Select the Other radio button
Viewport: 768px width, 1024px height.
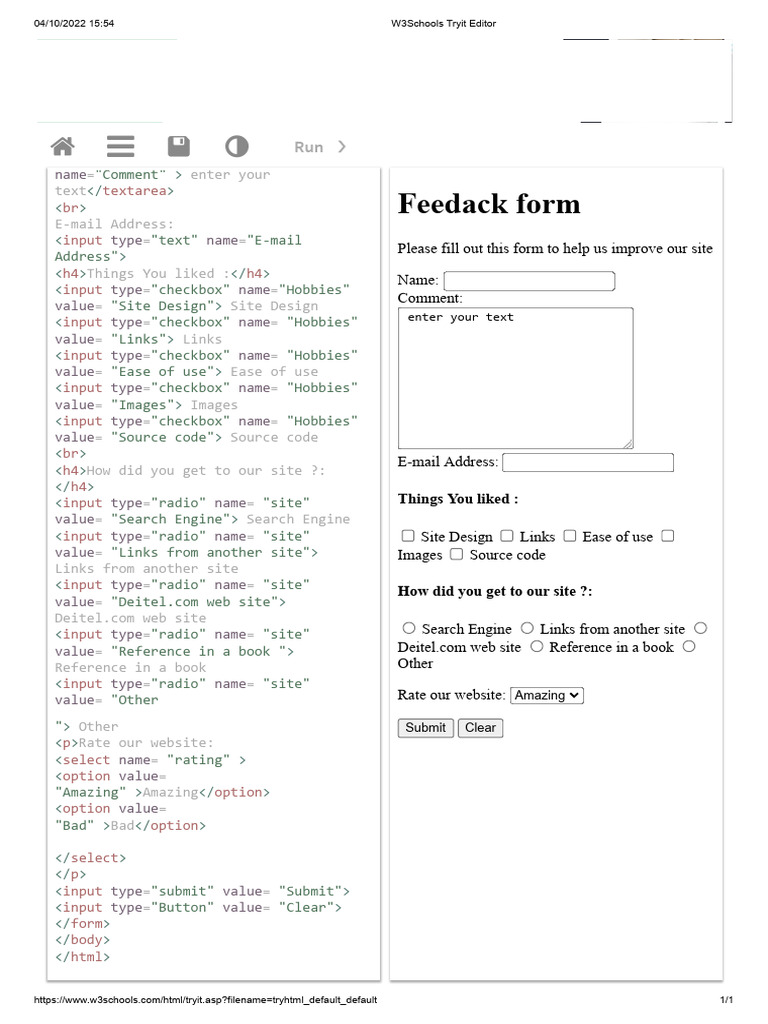[689, 646]
